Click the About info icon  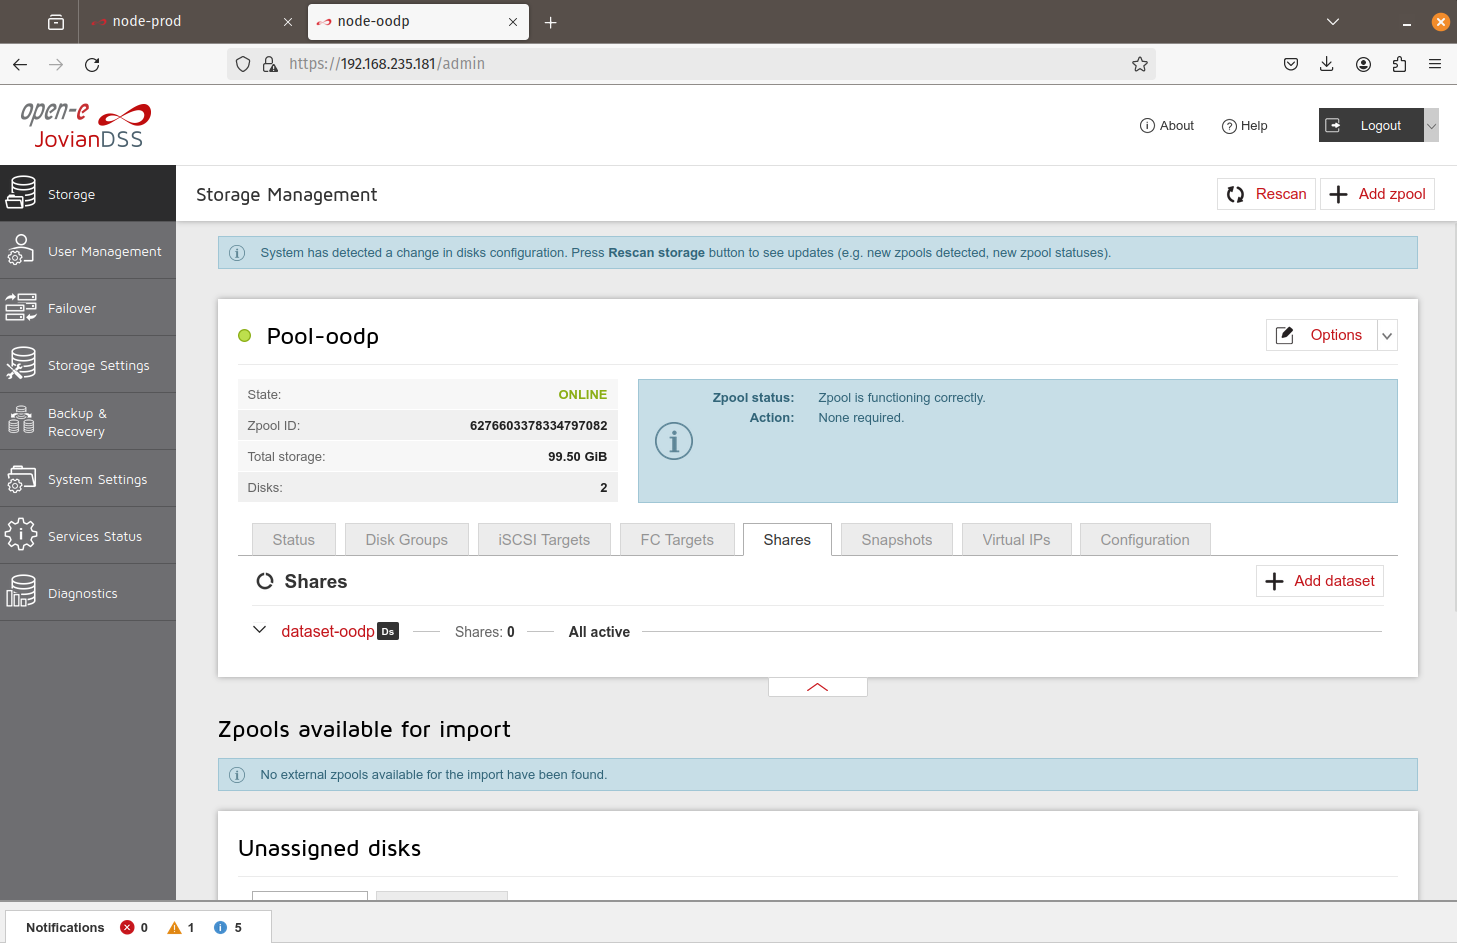pos(1147,126)
